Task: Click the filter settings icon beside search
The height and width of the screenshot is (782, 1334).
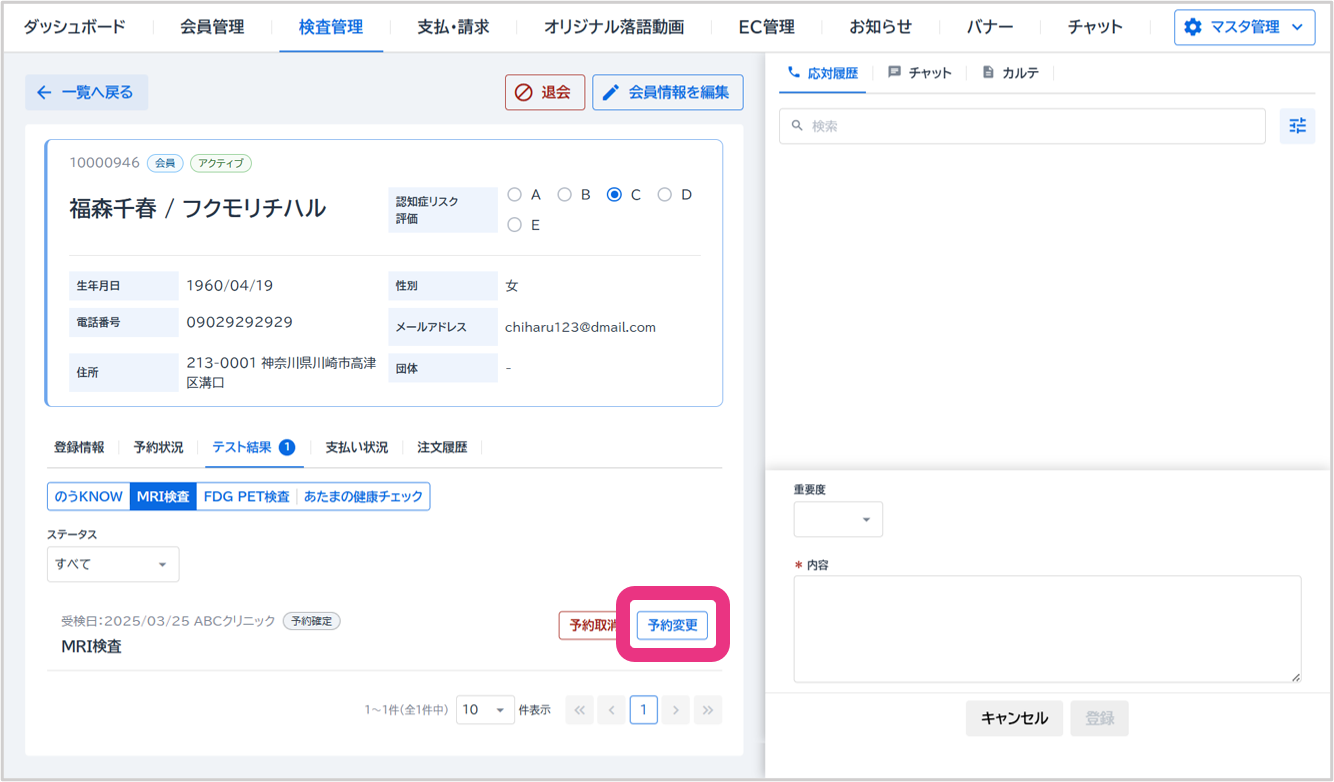Action: click(x=1297, y=126)
